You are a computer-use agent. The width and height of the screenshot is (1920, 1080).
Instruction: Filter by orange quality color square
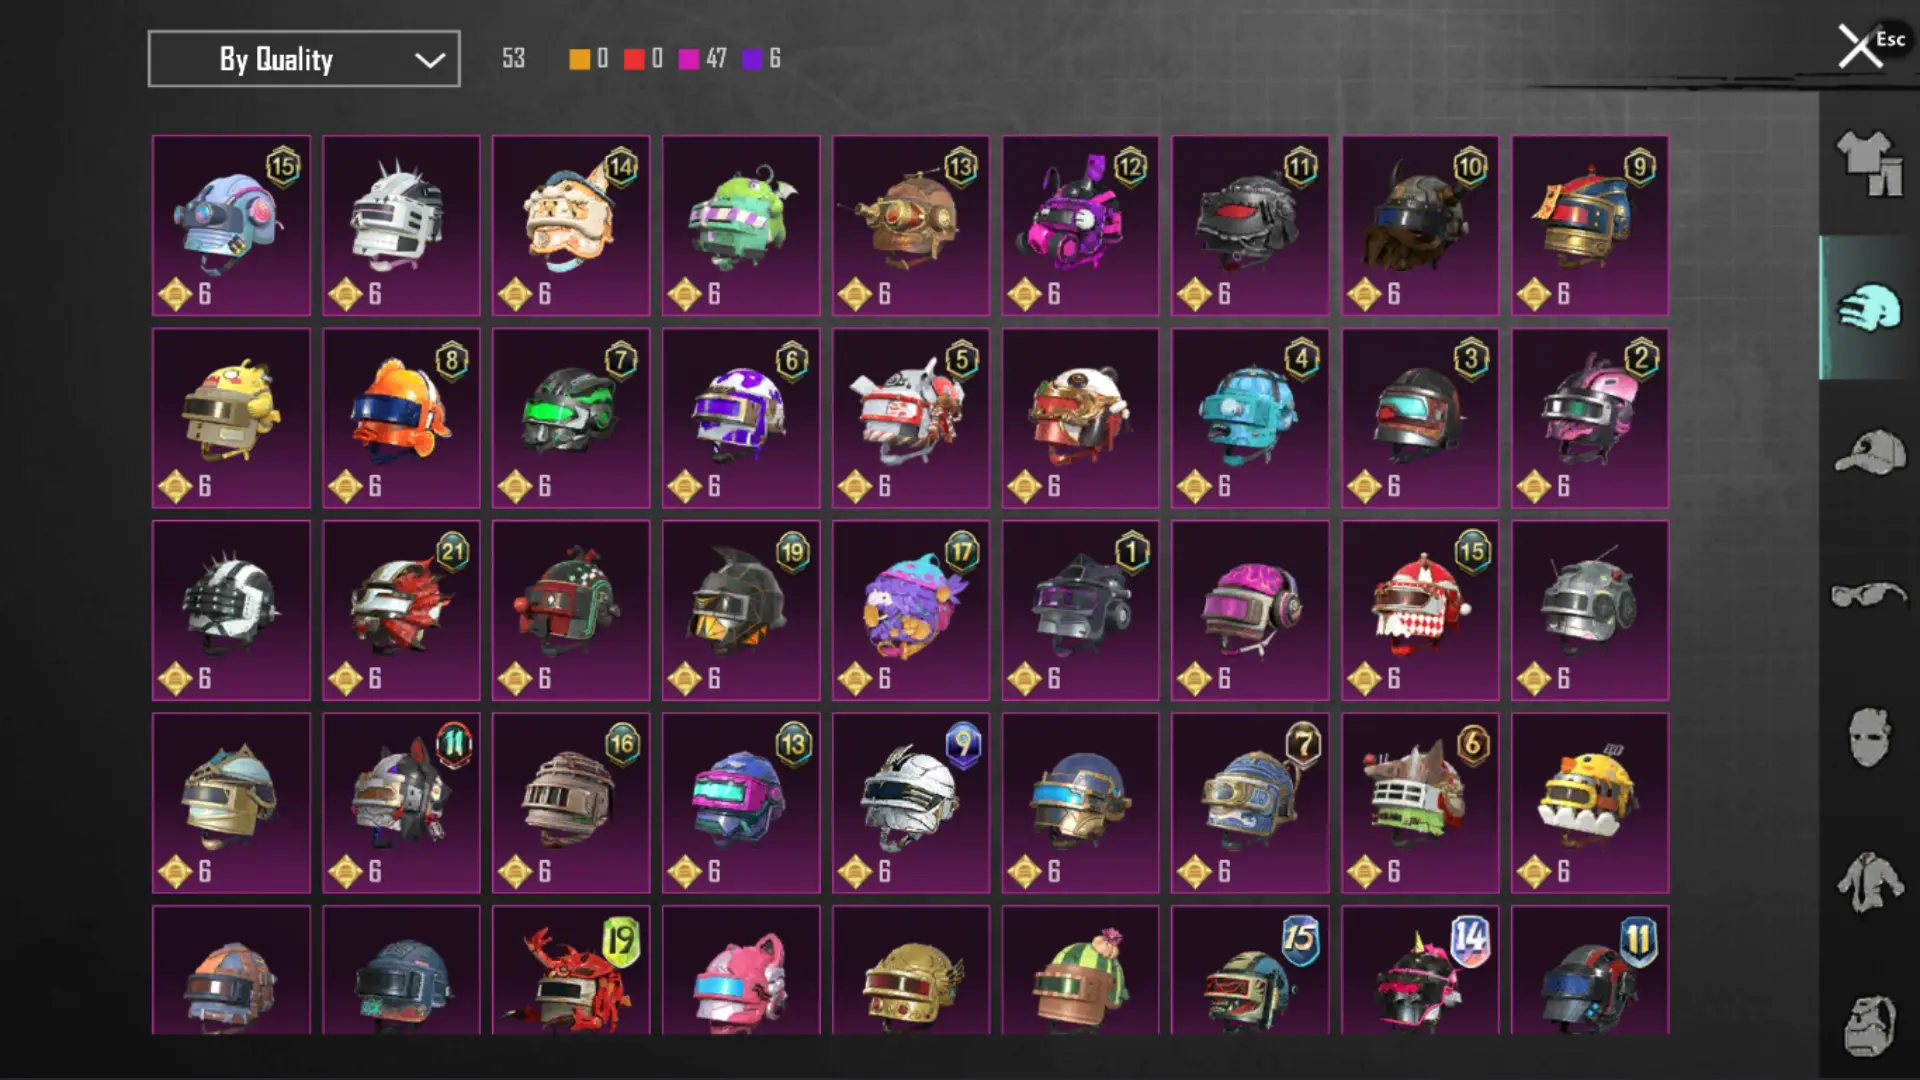(579, 59)
